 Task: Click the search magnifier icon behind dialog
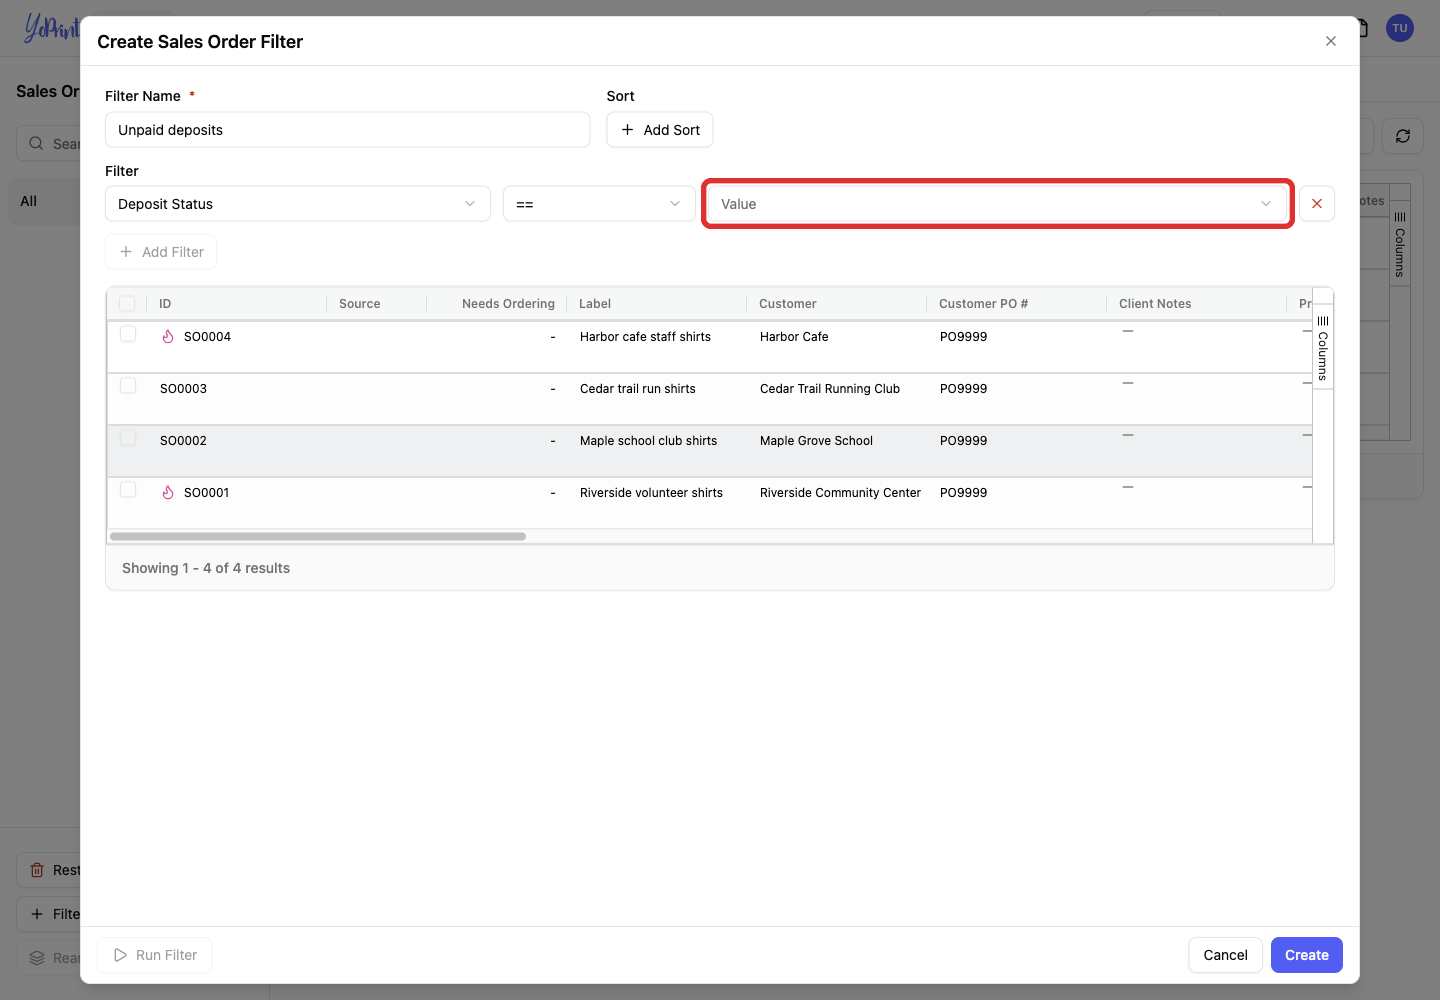click(x=36, y=143)
